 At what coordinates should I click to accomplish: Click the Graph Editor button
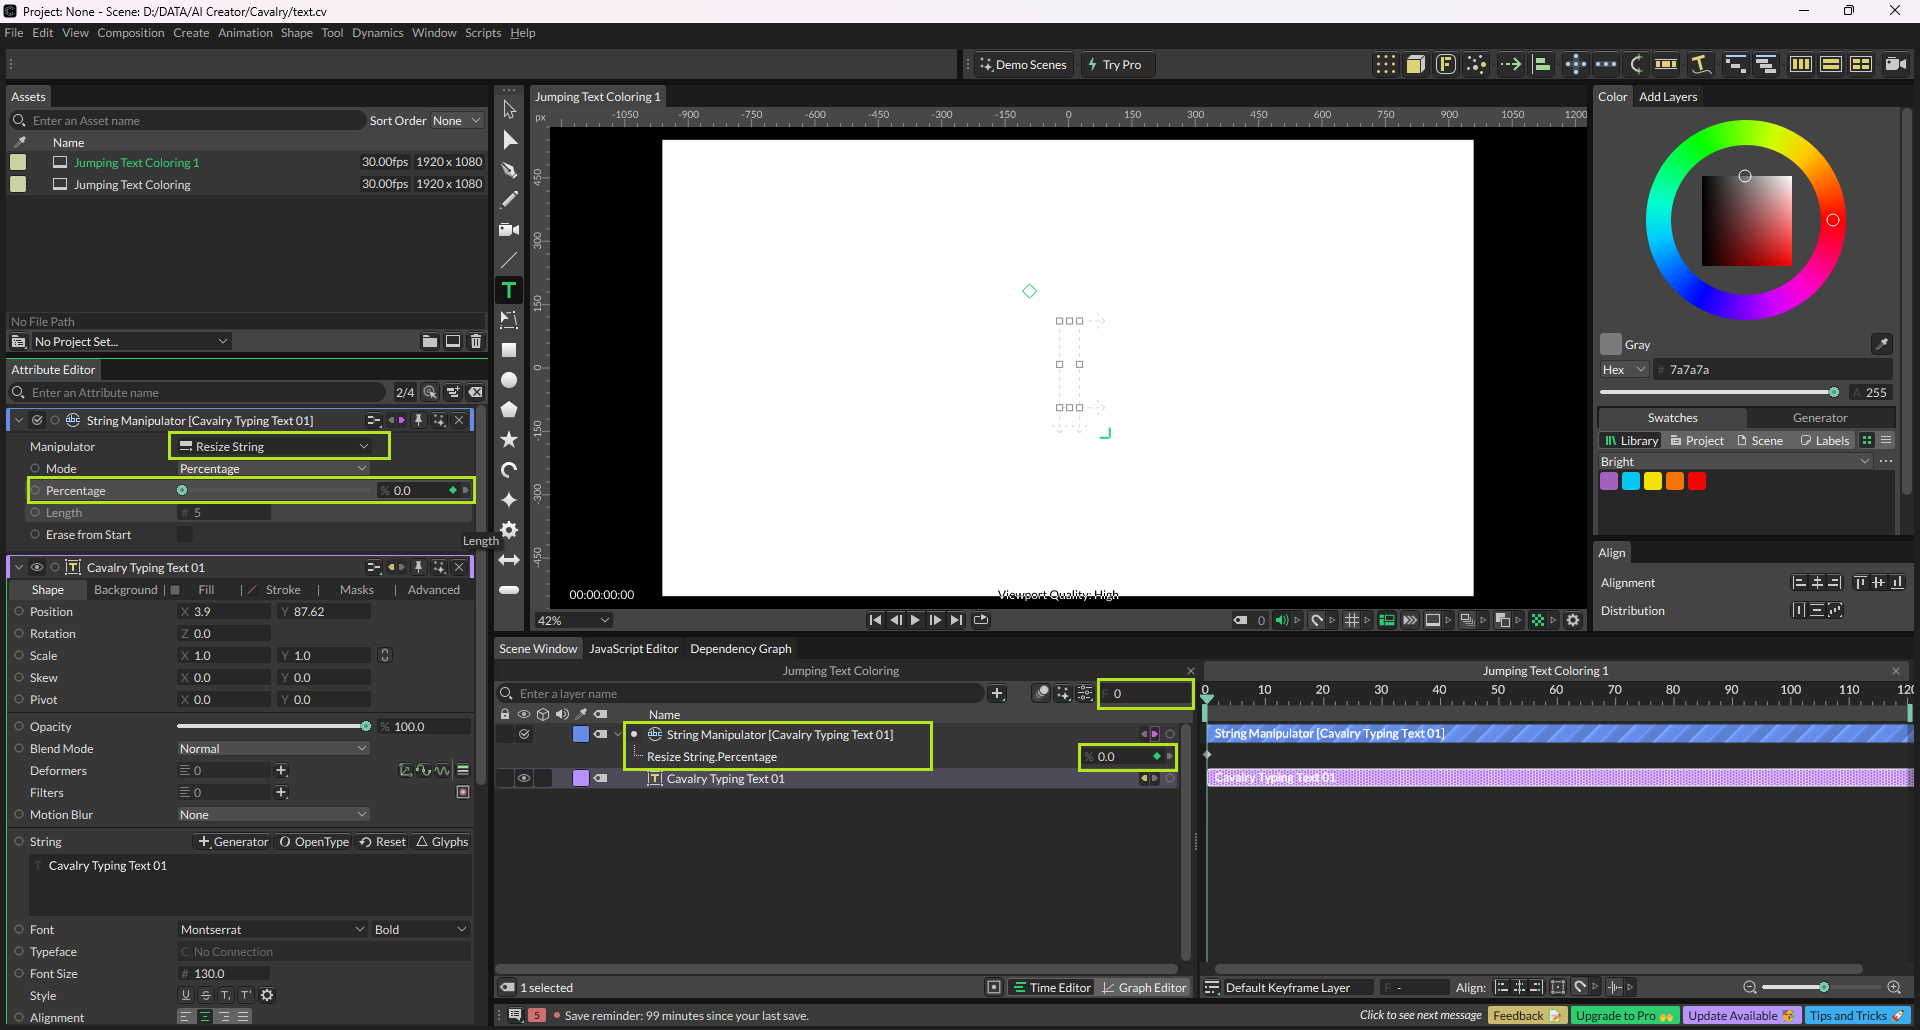[x=1143, y=988]
